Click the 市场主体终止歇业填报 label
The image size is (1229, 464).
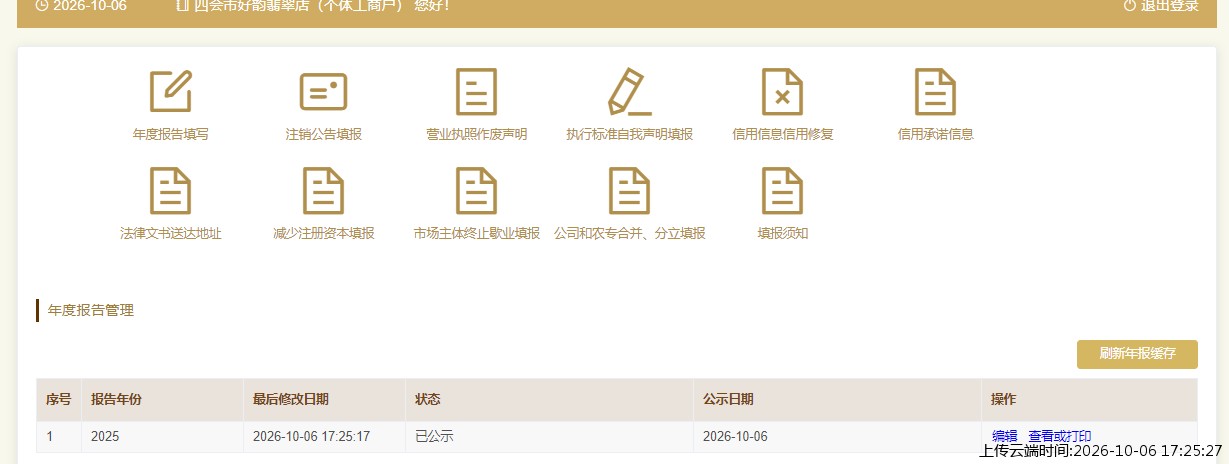[x=476, y=234]
